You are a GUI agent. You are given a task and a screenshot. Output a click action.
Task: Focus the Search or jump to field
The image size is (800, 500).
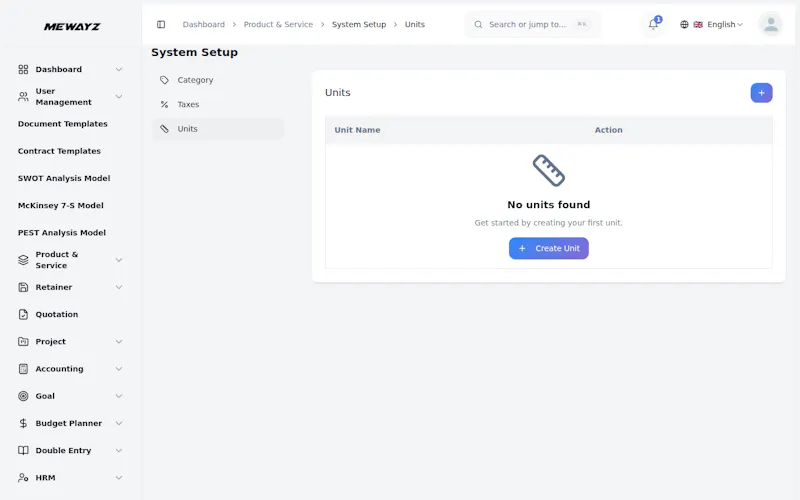[533, 24]
